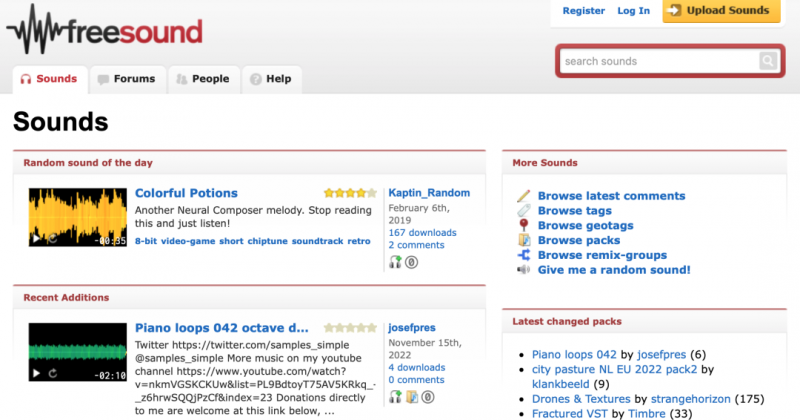
Task: Open Drones & Textures pack link
Action: coord(581,399)
